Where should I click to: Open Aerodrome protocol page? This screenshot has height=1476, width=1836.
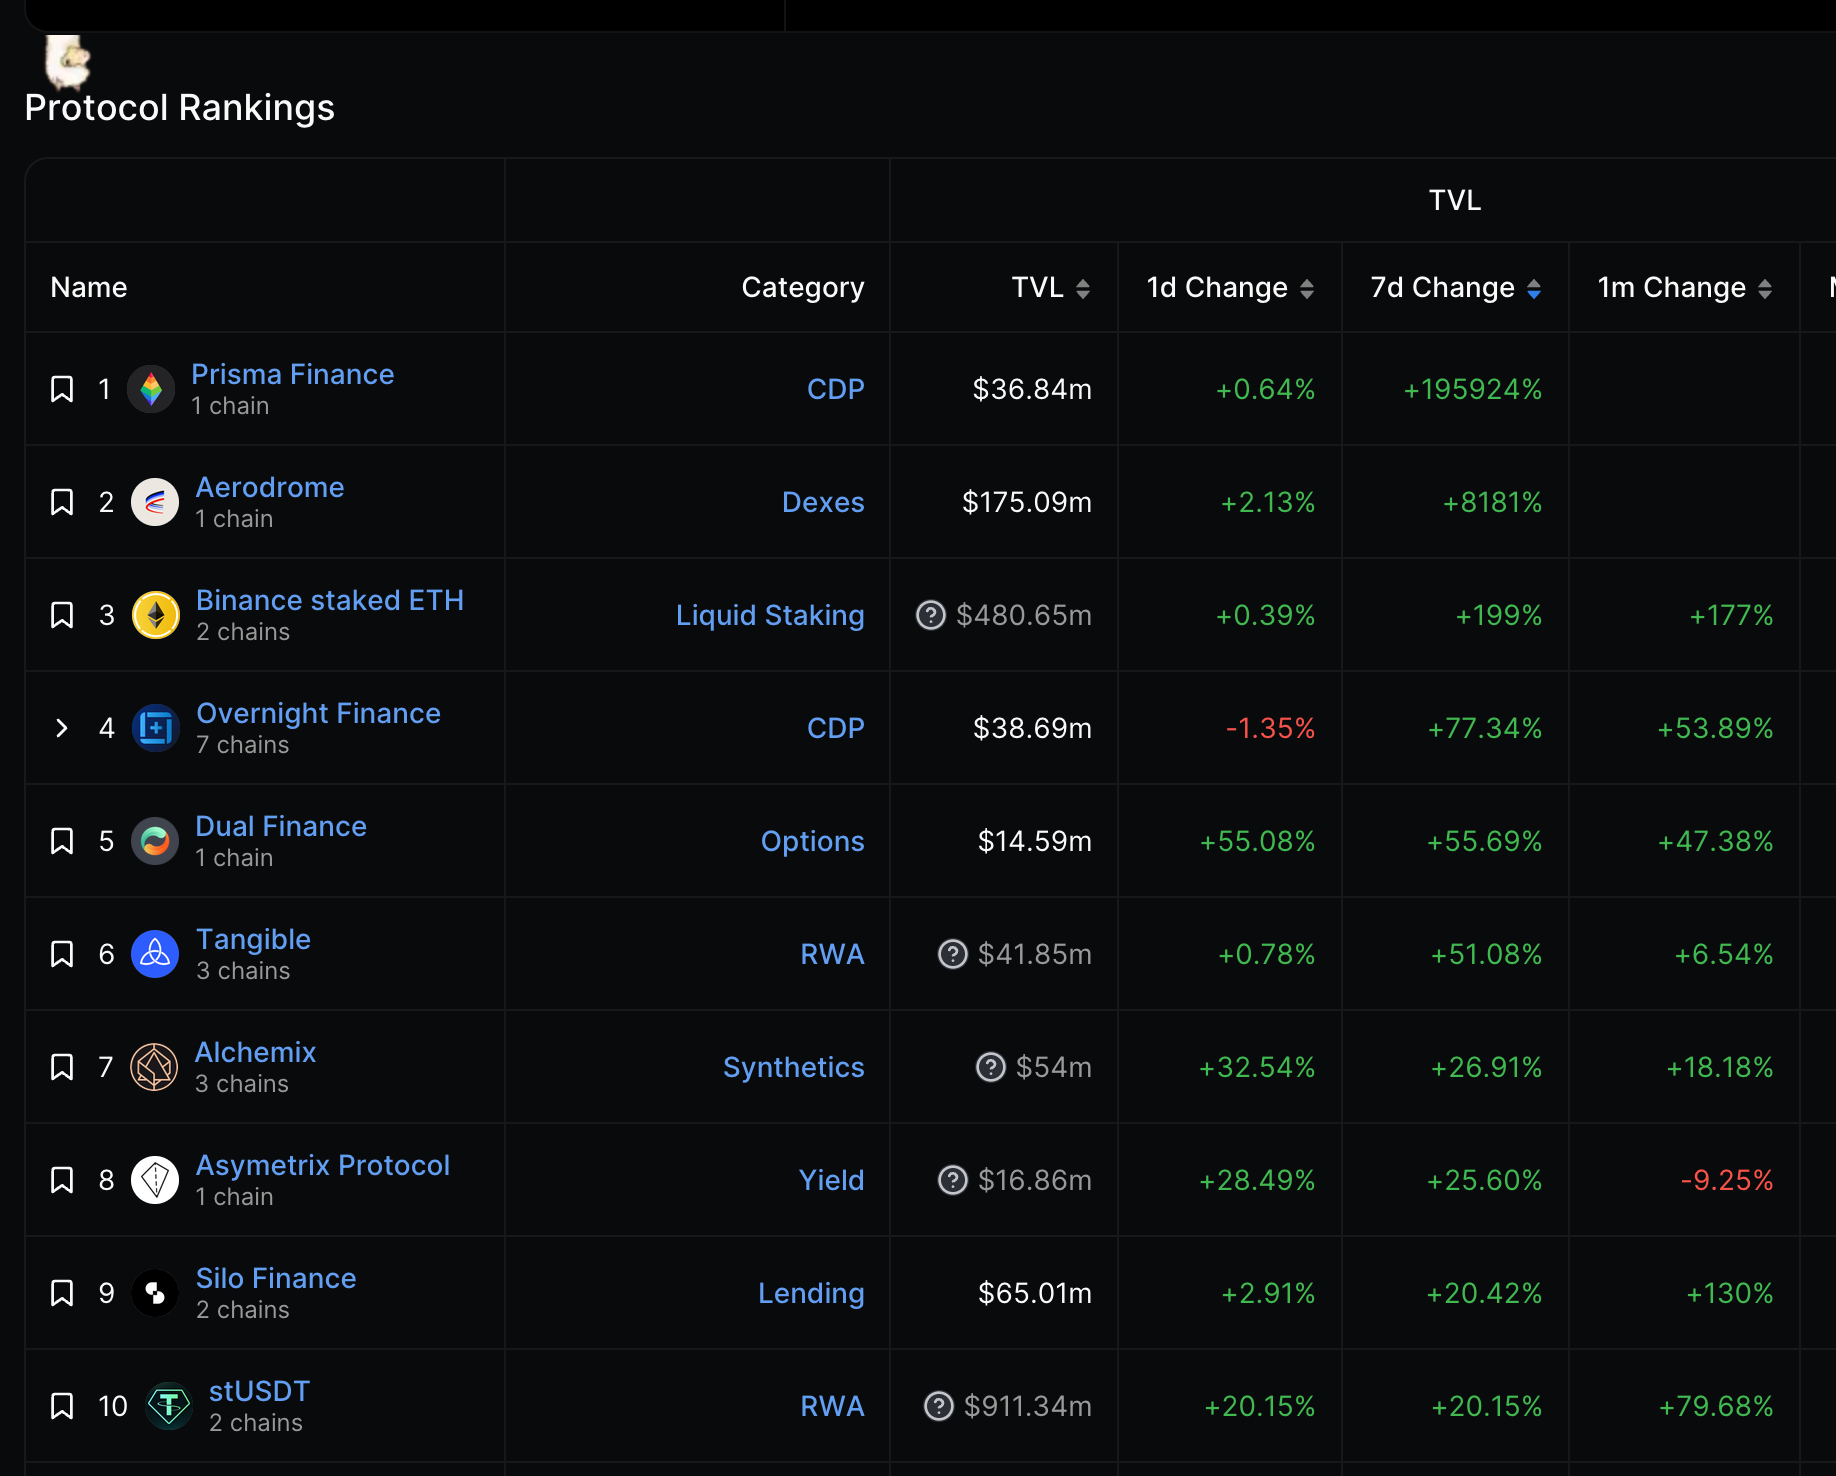[269, 487]
